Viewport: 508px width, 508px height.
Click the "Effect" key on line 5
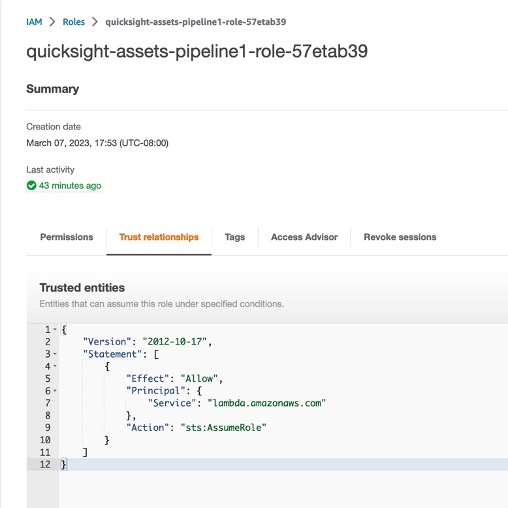click(x=148, y=379)
